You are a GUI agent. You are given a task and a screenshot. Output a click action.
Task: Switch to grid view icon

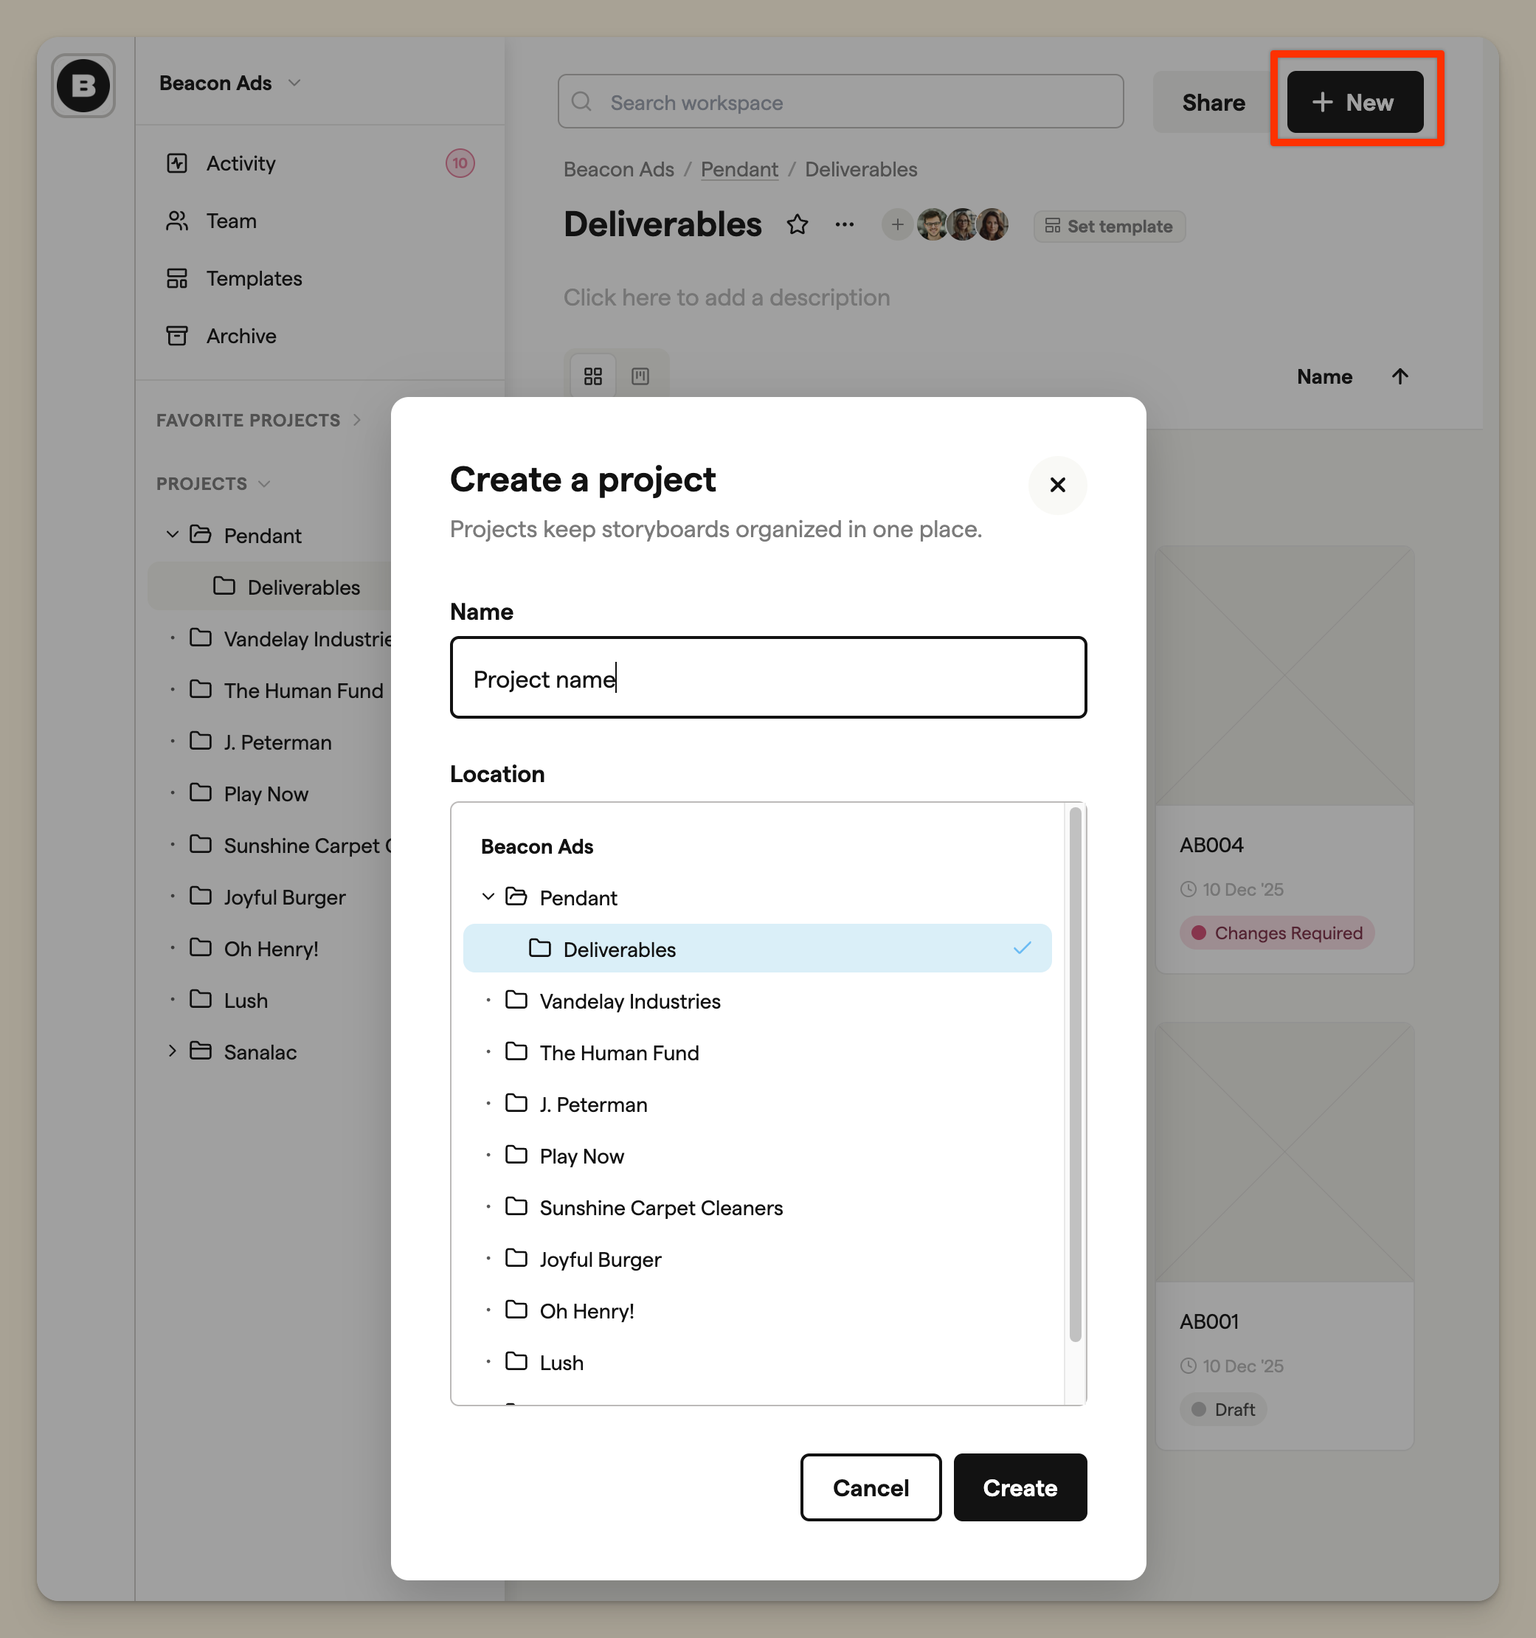click(593, 377)
